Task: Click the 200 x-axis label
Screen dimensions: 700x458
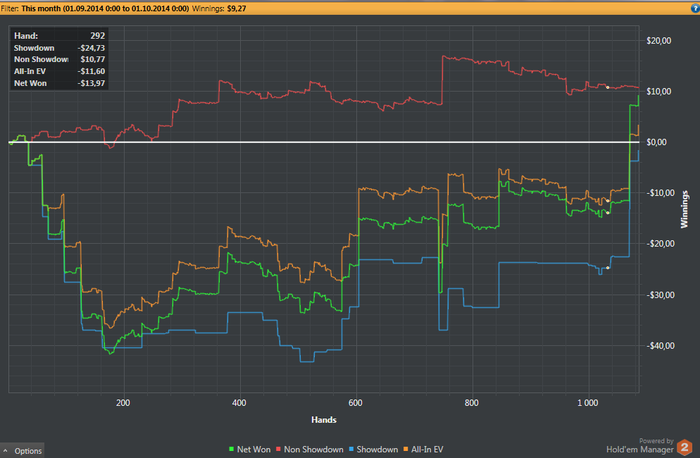Action: pos(123,403)
